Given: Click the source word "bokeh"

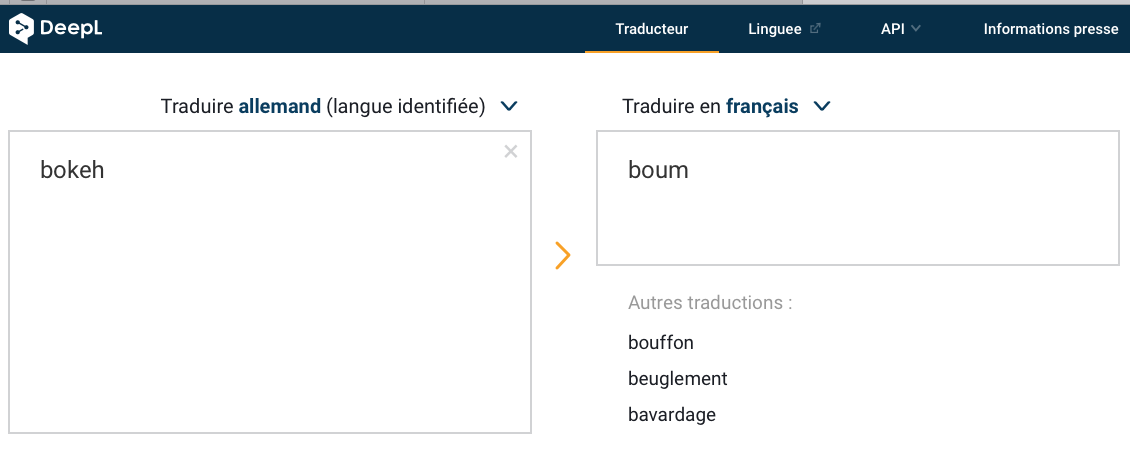Looking at the screenshot, I should (72, 170).
